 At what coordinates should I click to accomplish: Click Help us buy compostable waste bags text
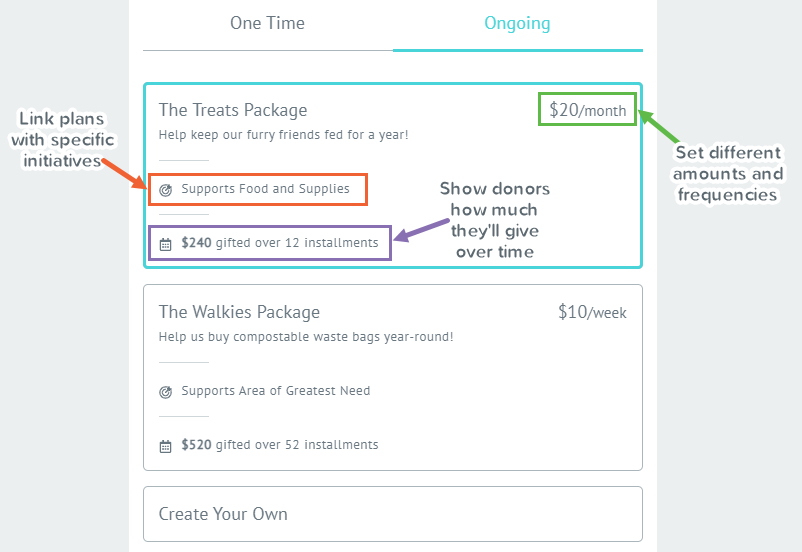point(306,337)
